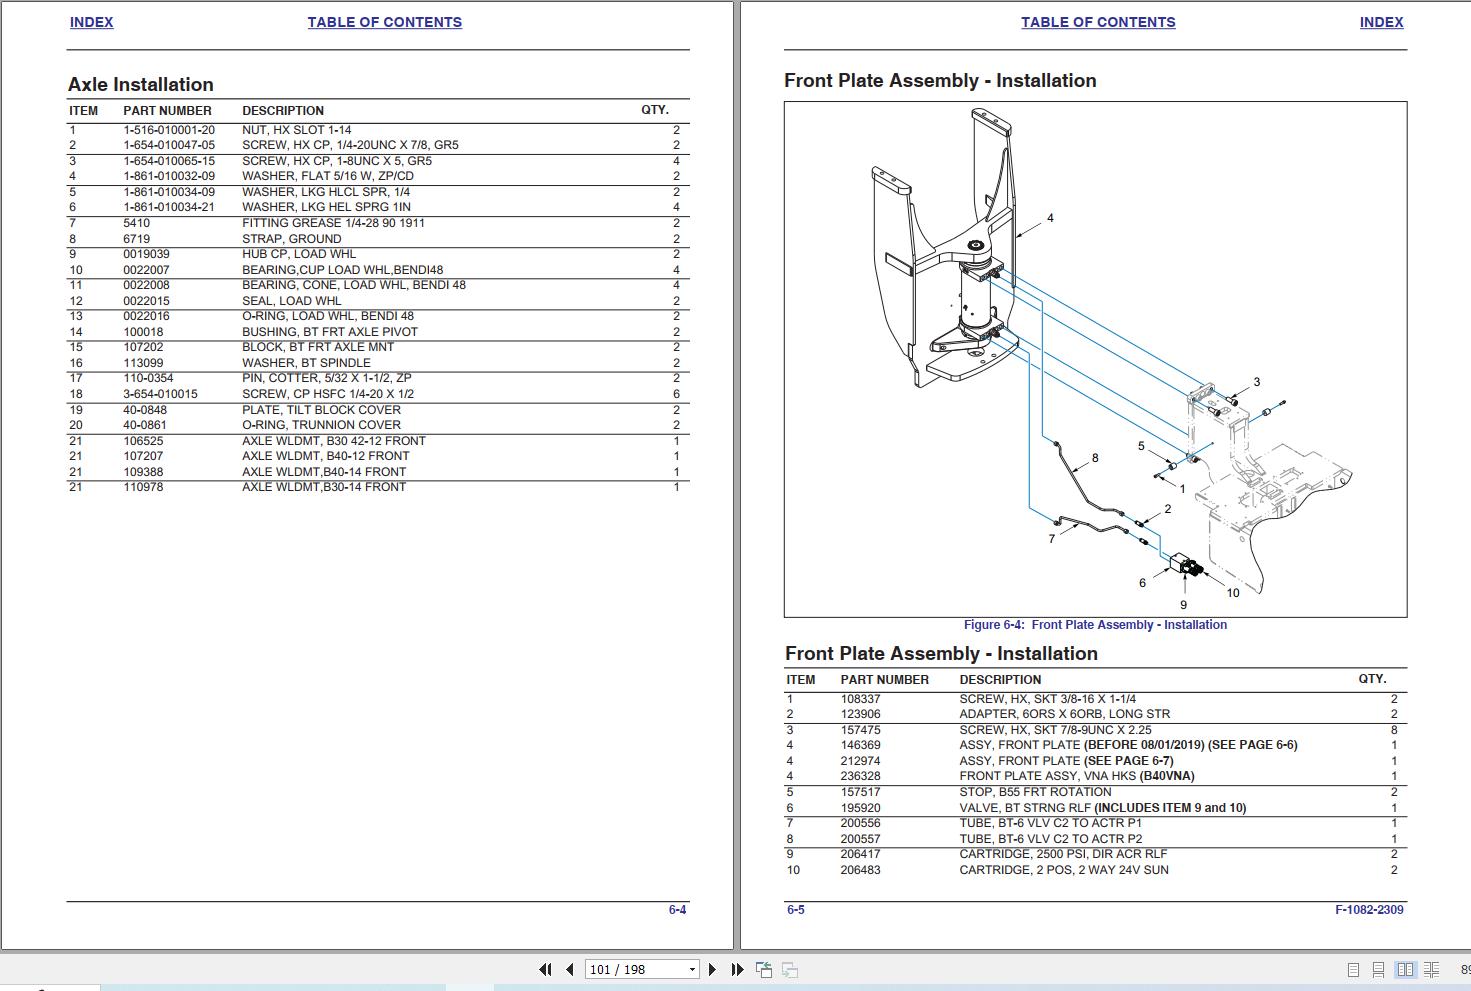
Task: Select 'AXLE WLDMT, B30 42-12 FRONT' text
Action: pos(334,441)
